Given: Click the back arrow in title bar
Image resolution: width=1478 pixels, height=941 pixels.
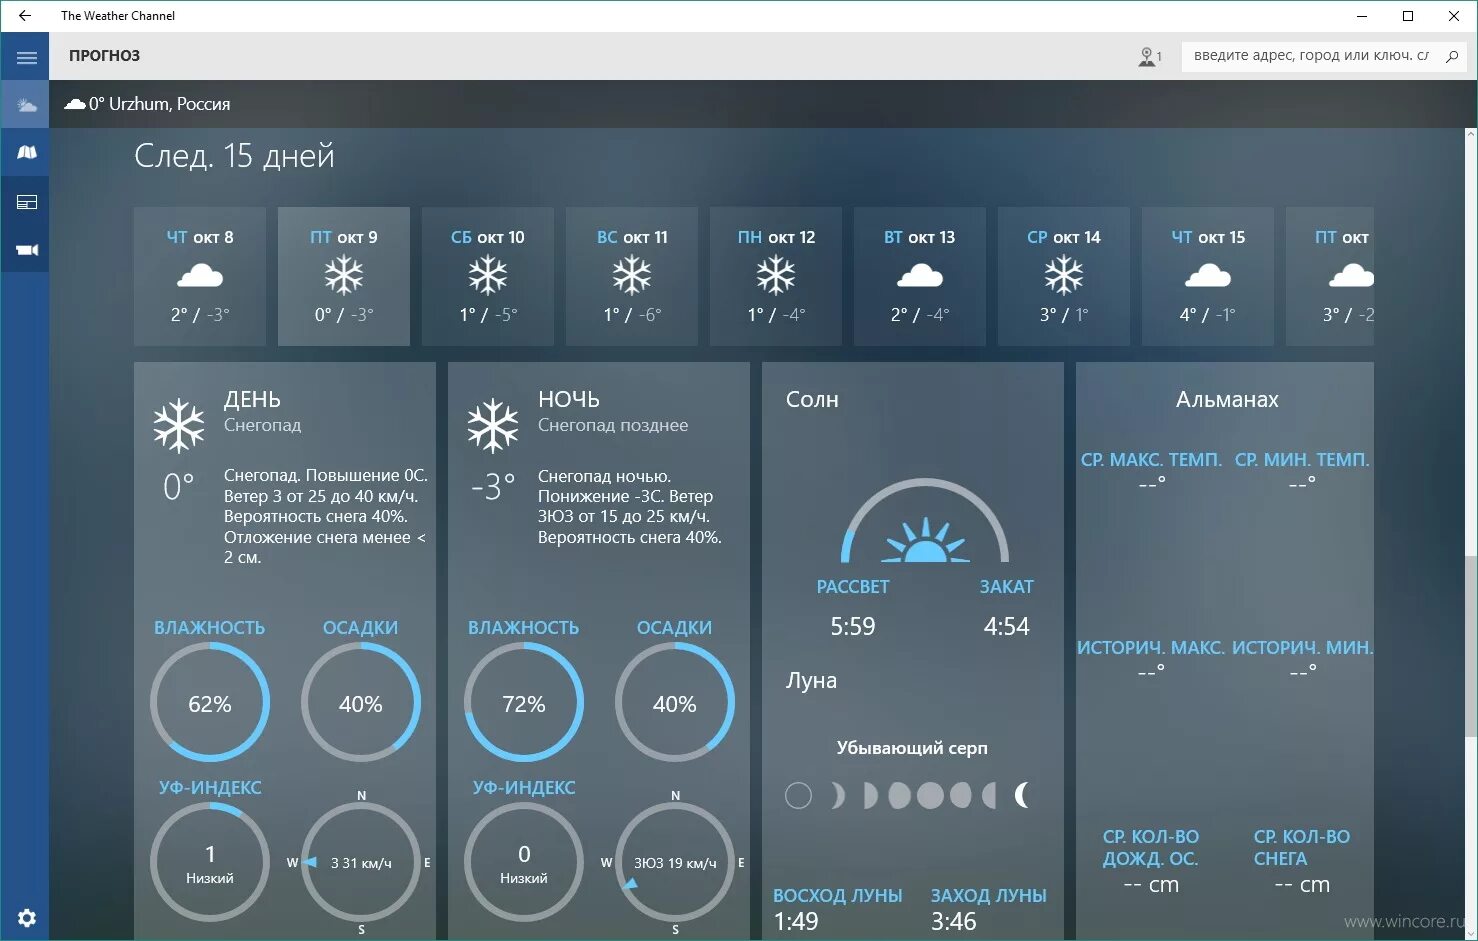Looking at the screenshot, I should coord(25,16).
